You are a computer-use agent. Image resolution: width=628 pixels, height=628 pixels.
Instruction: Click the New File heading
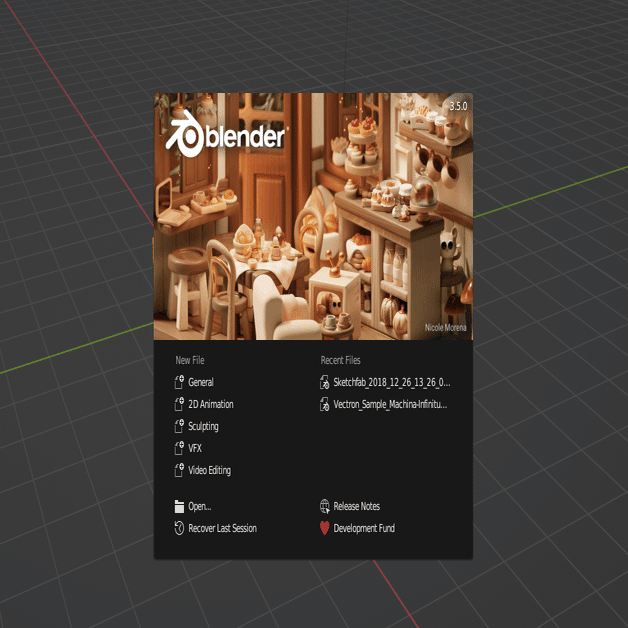pyautogui.click(x=190, y=360)
